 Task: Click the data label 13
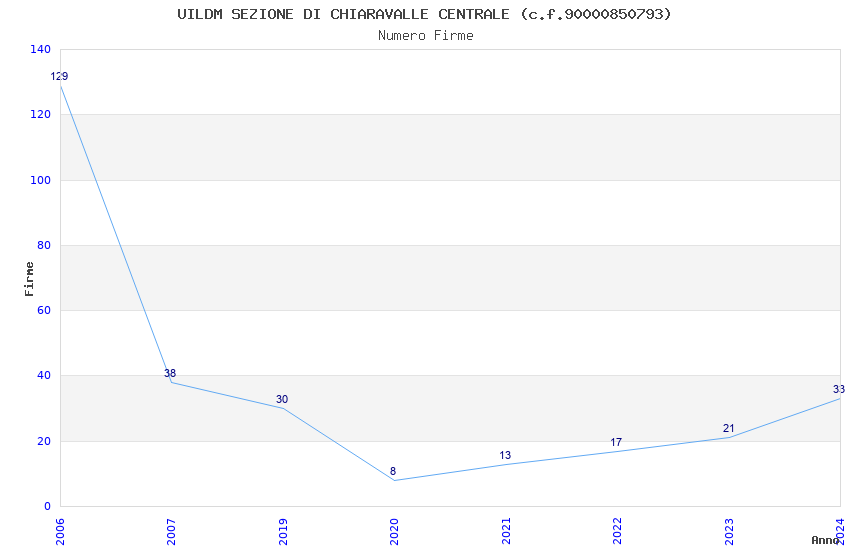pyautogui.click(x=505, y=455)
